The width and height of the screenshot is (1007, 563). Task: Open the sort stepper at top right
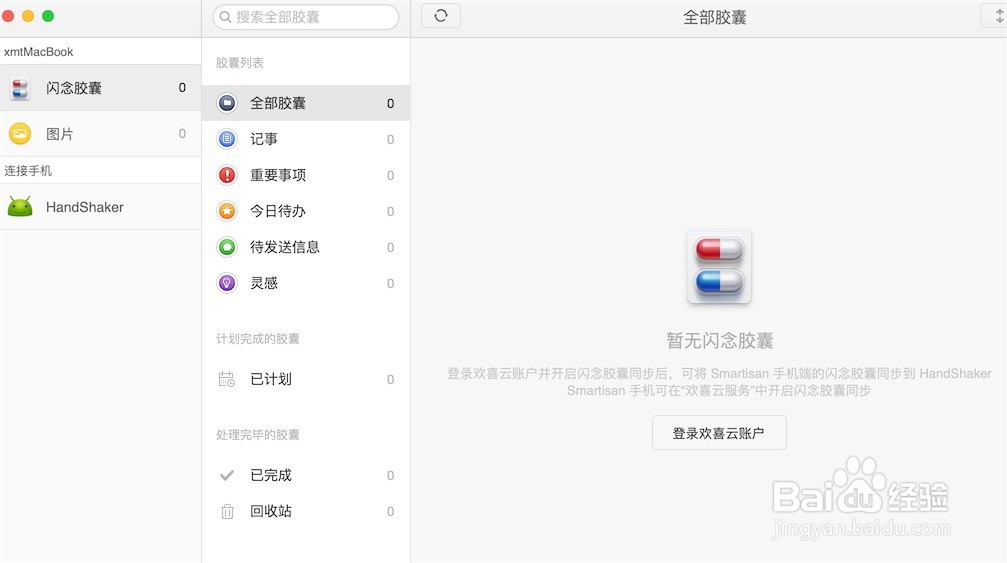[995, 16]
